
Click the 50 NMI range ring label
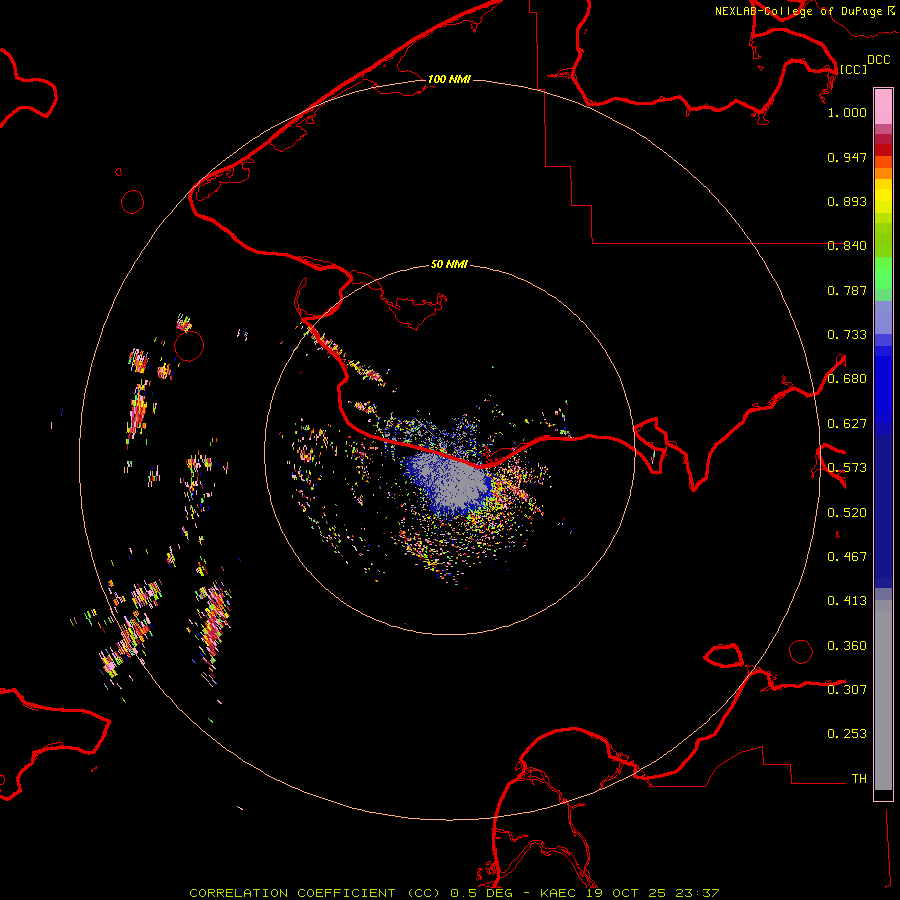coord(449,265)
